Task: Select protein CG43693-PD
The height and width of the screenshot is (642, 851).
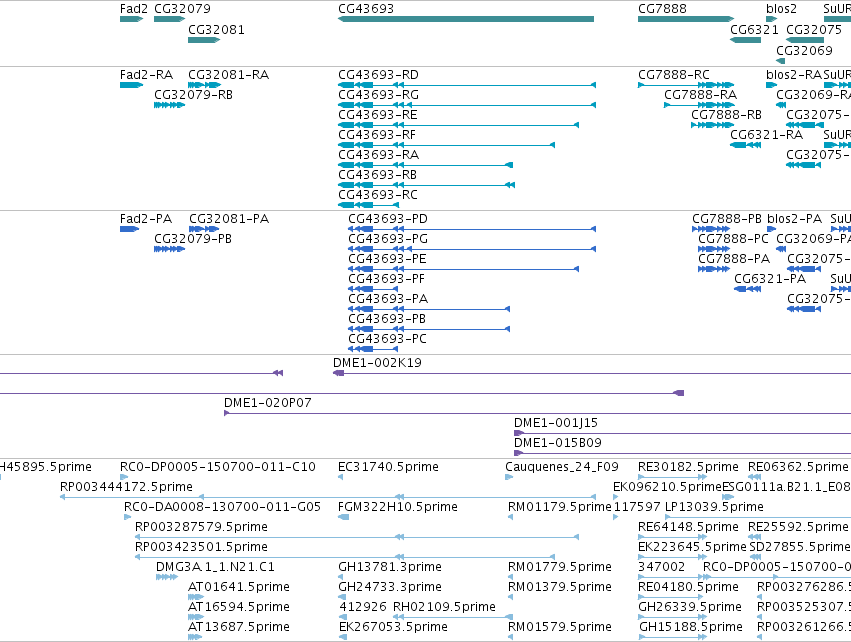Action: tap(472, 229)
